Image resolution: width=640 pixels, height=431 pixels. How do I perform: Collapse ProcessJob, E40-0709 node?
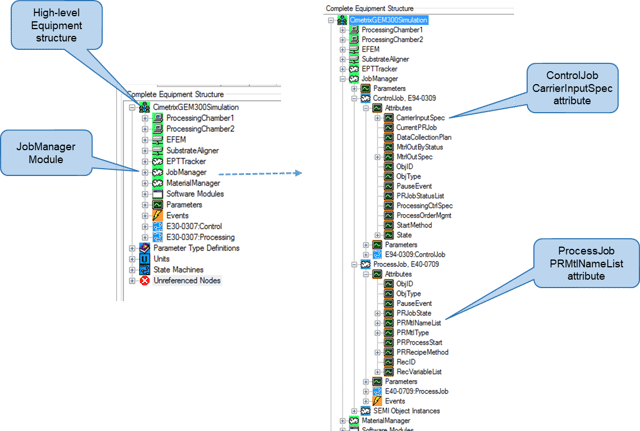point(354,264)
